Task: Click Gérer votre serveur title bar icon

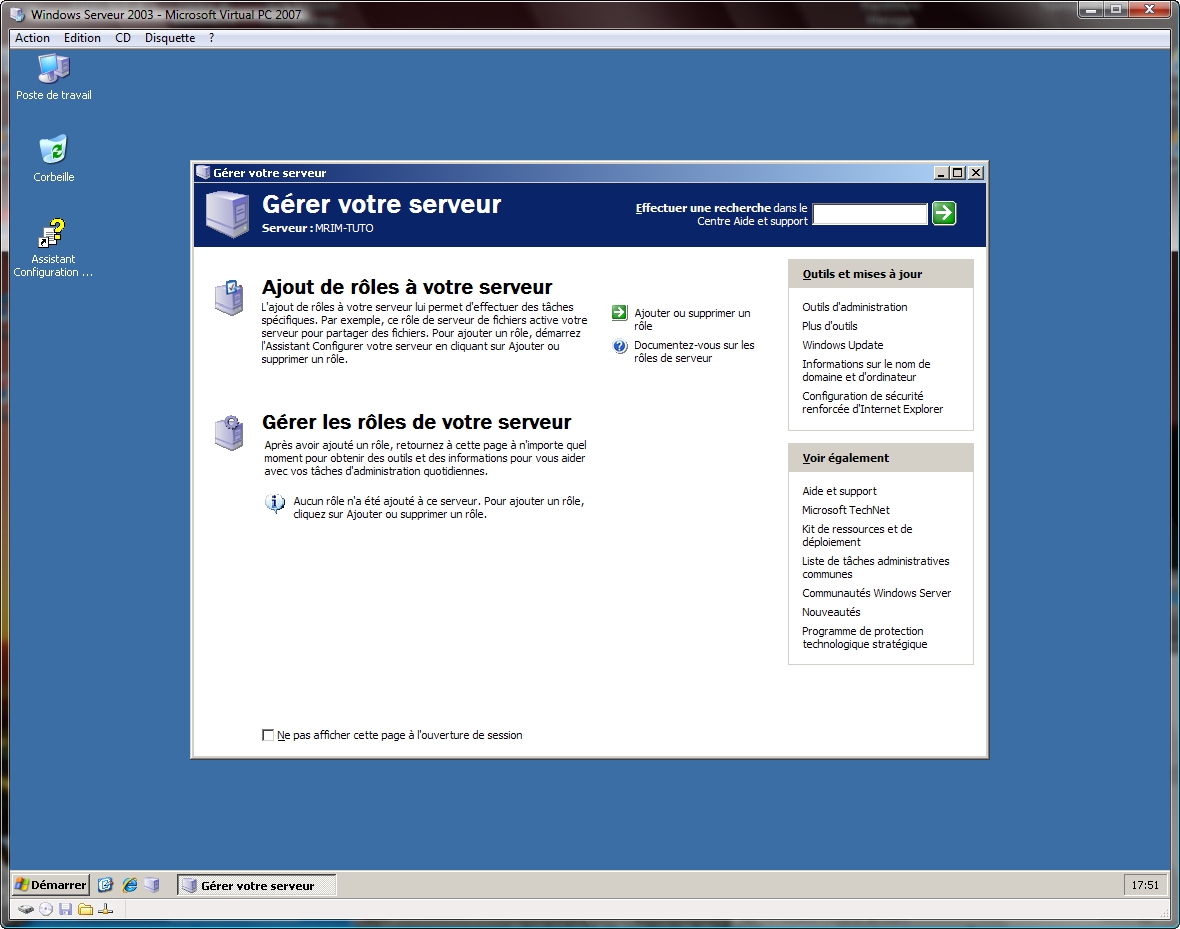Action: (202, 172)
